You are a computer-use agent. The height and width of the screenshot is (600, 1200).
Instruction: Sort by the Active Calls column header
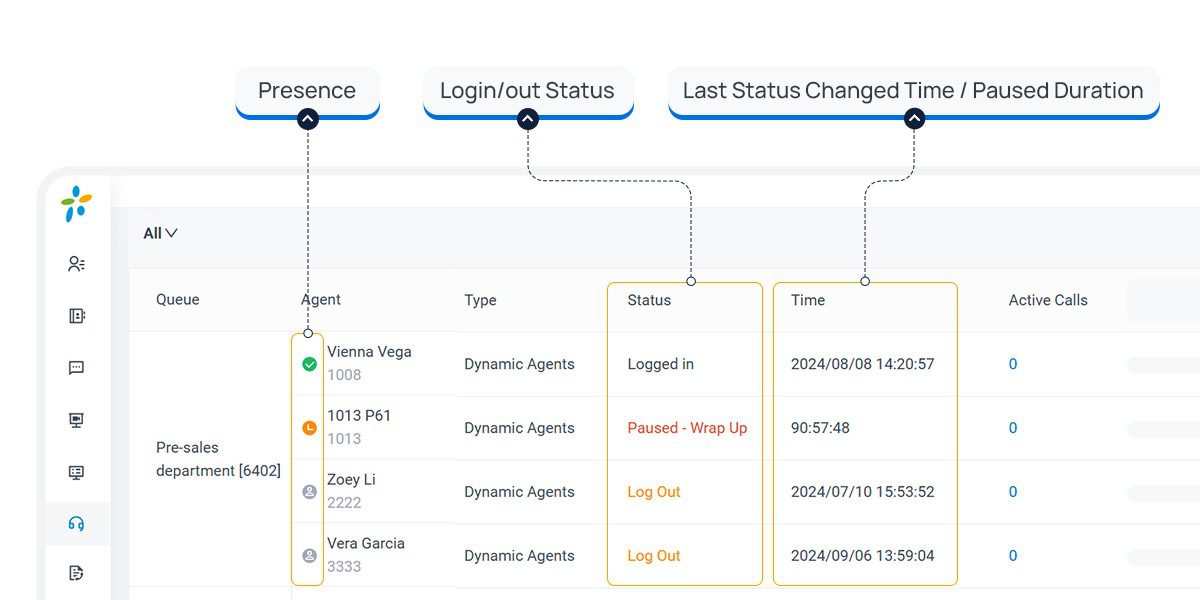pyautogui.click(x=1048, y=300)
